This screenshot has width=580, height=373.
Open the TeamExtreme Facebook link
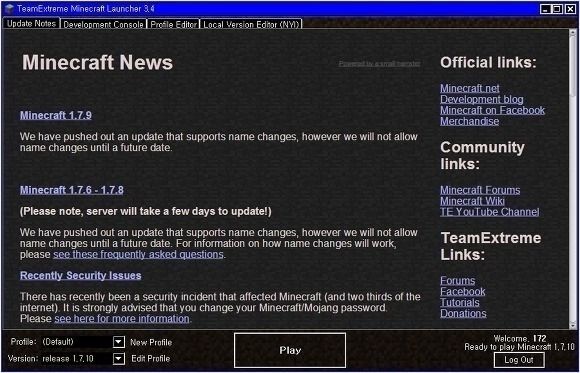(x=463, y=292)
